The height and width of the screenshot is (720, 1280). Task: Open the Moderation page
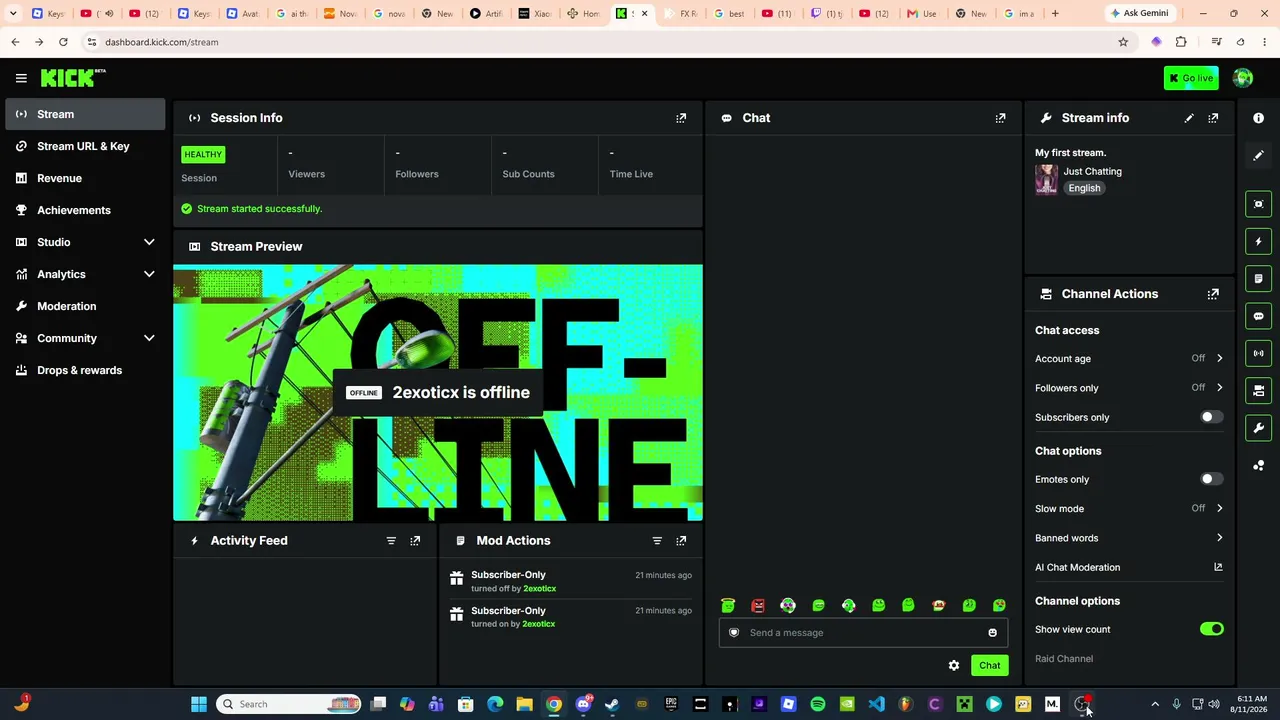coord(85,306)
